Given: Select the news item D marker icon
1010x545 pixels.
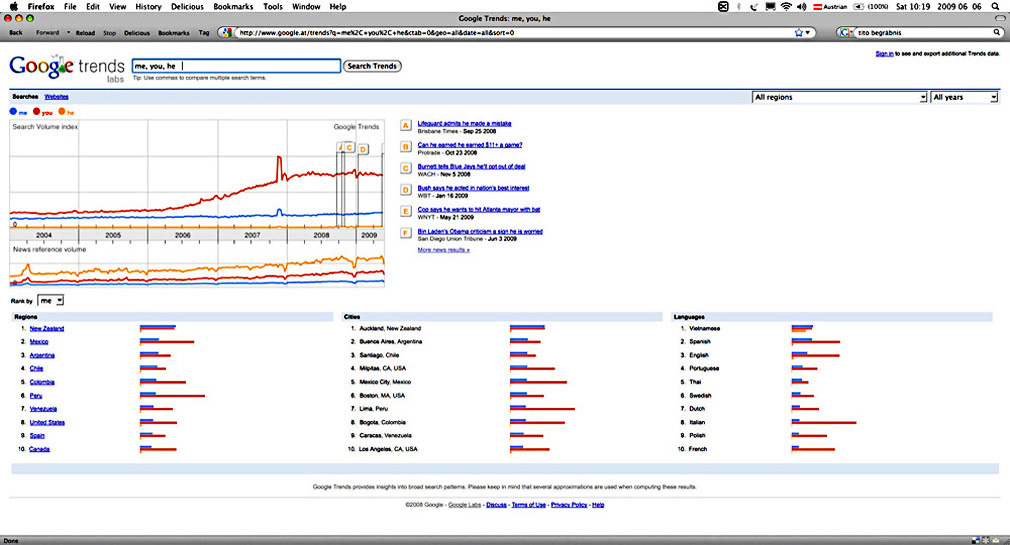Looking at the screenshot, I should pyautogui.click(x=406, y=190).
